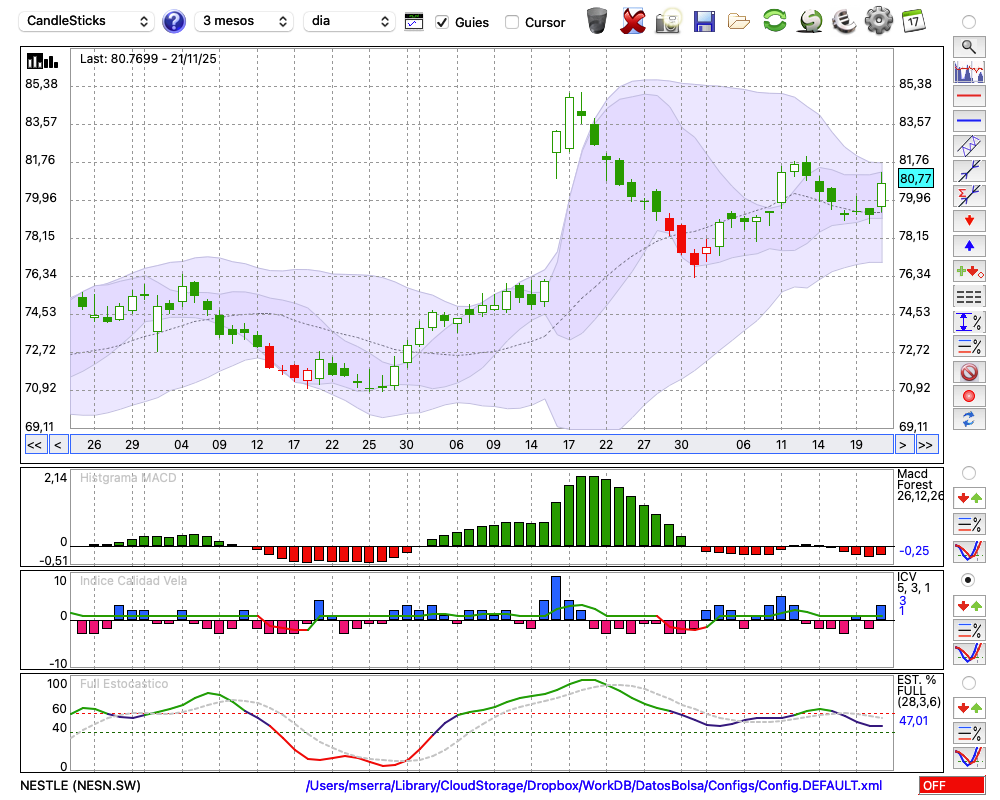Image resolution: width=1000 pixels, height=800 pixels.
Task: Open the calendar date icon
Action: point(913,21)
